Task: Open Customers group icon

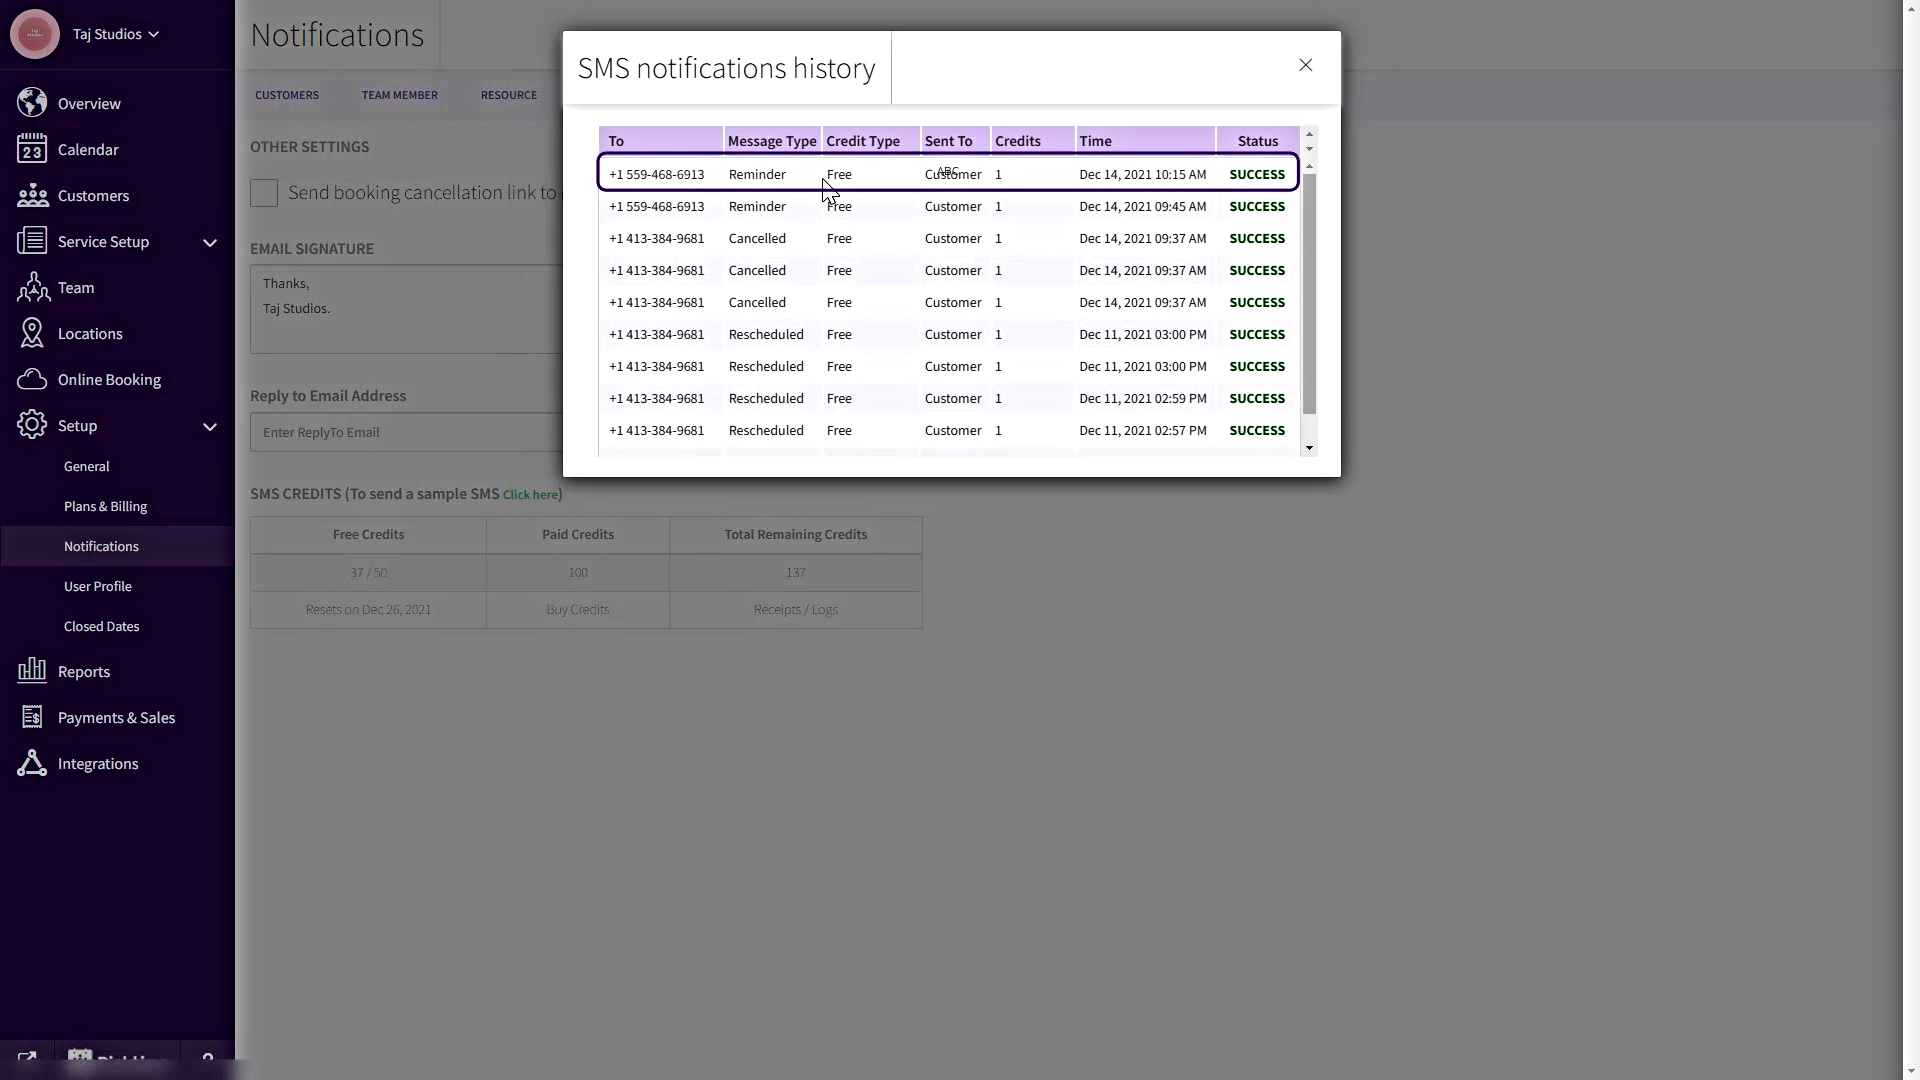Action: pos(32,195)
